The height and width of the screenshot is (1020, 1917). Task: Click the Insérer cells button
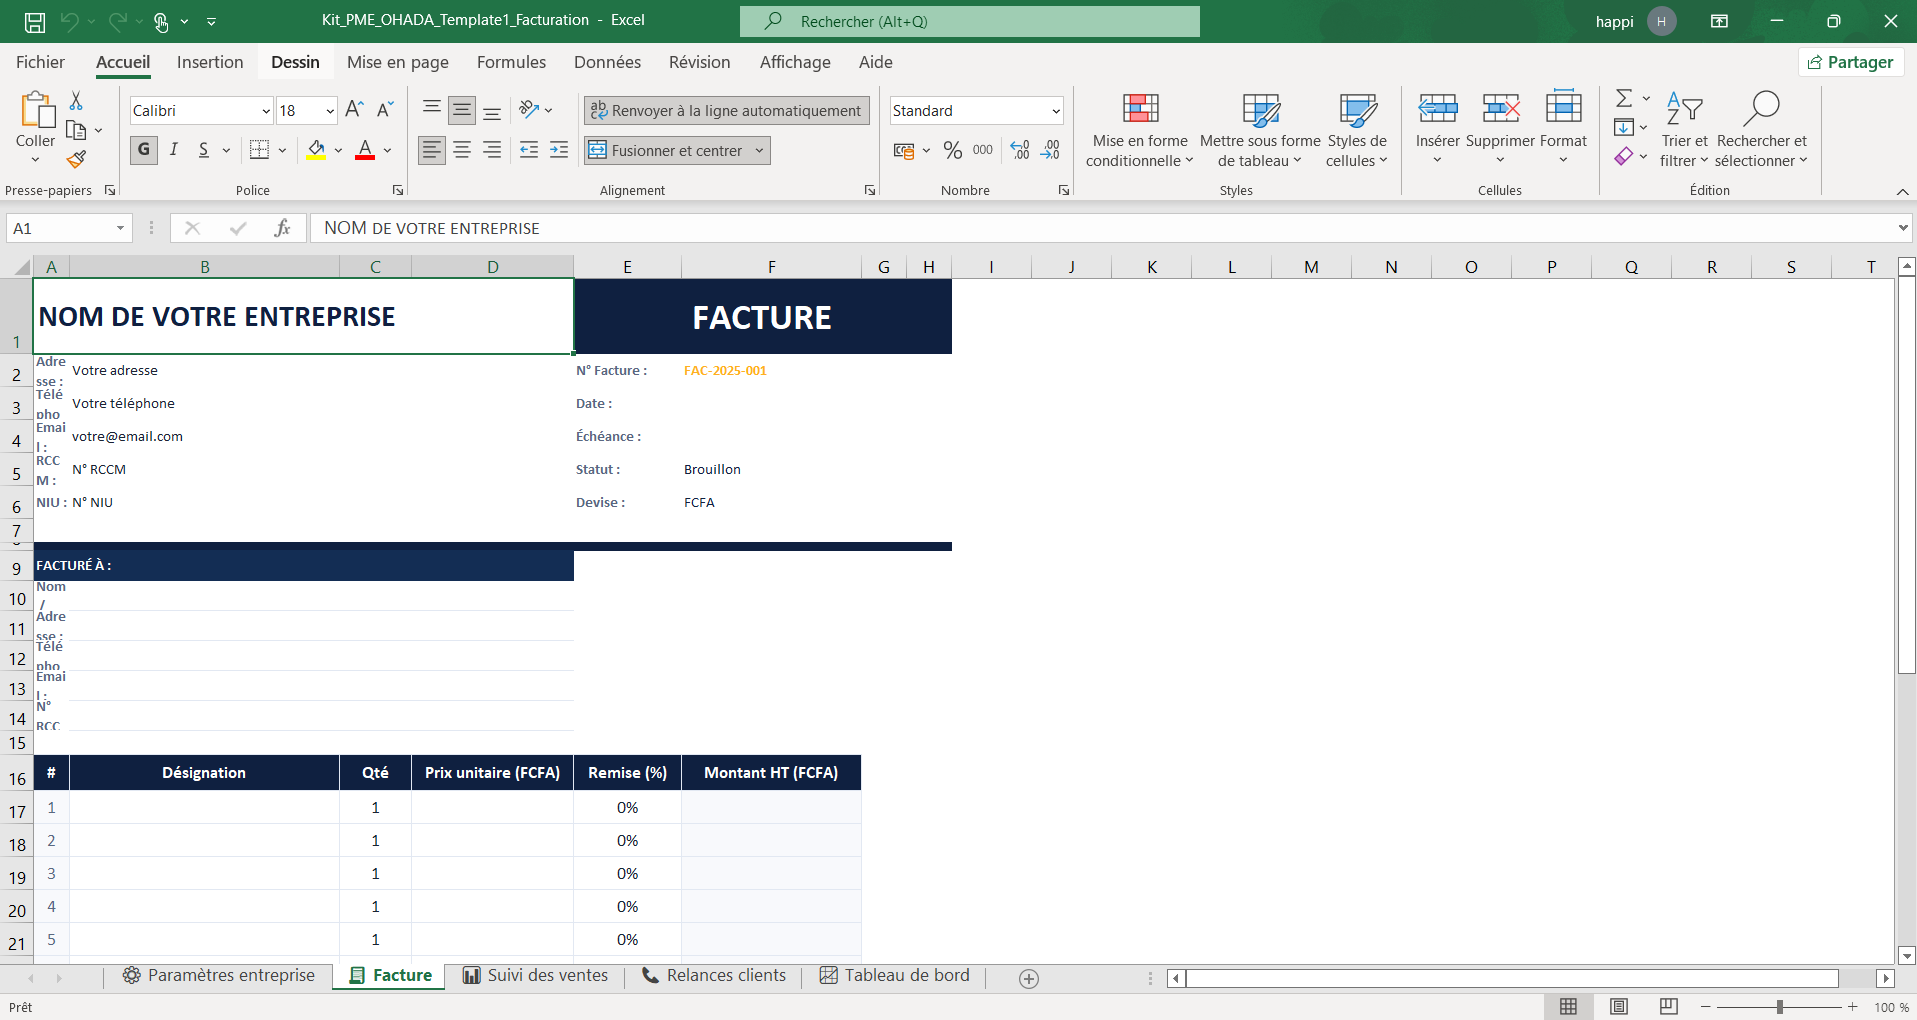coord(1437,130)
